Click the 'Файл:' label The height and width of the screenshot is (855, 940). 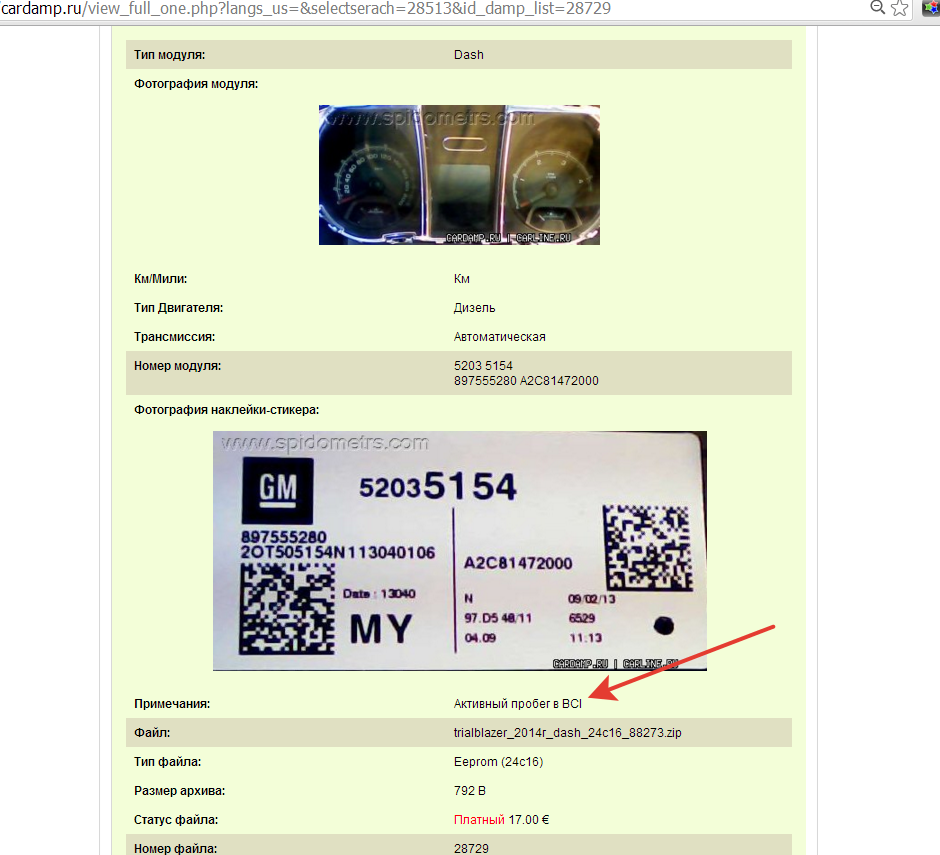(x=152, y=733)
